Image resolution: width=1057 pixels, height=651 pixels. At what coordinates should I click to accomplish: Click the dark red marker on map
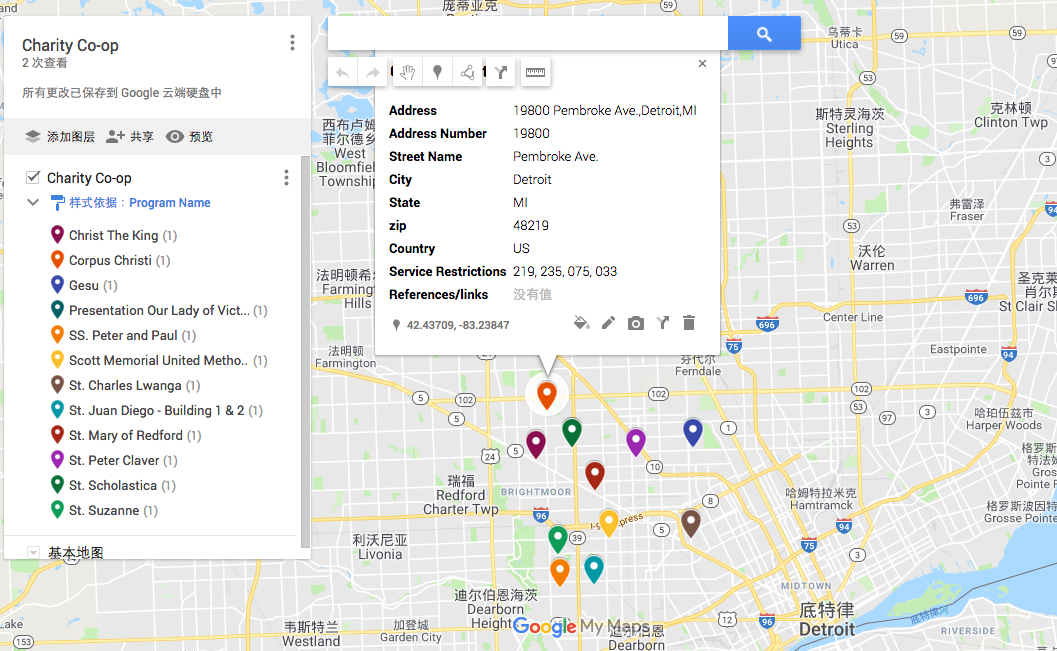coord(595,474)
